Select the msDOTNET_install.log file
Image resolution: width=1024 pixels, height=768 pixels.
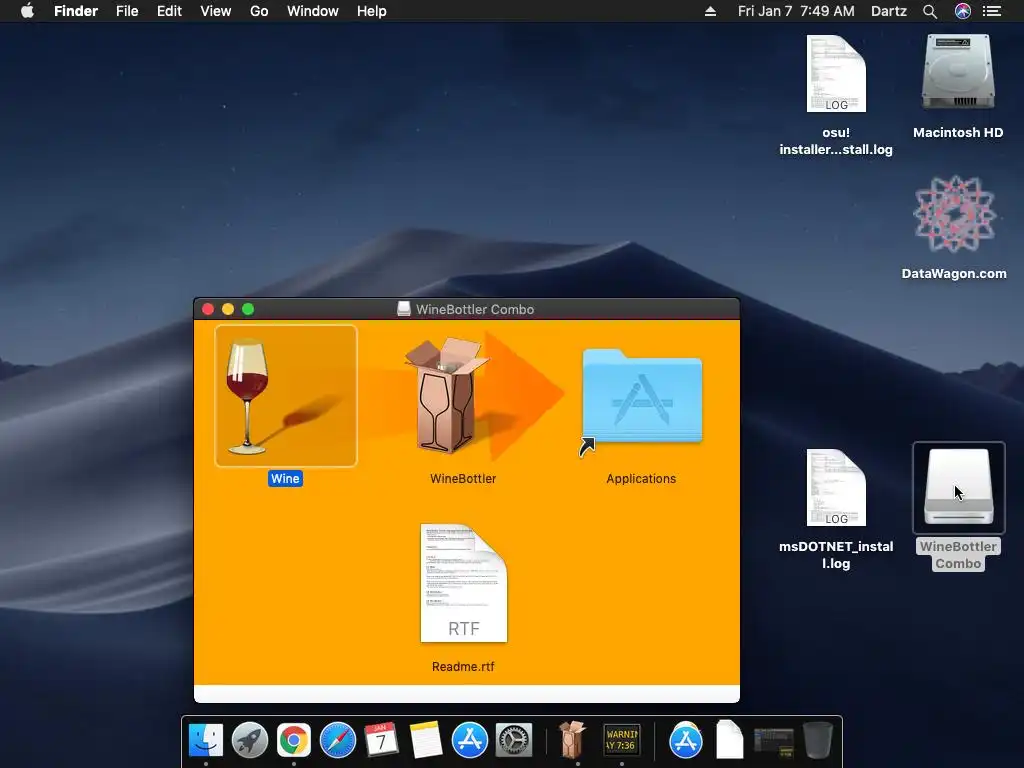point(836,488)
